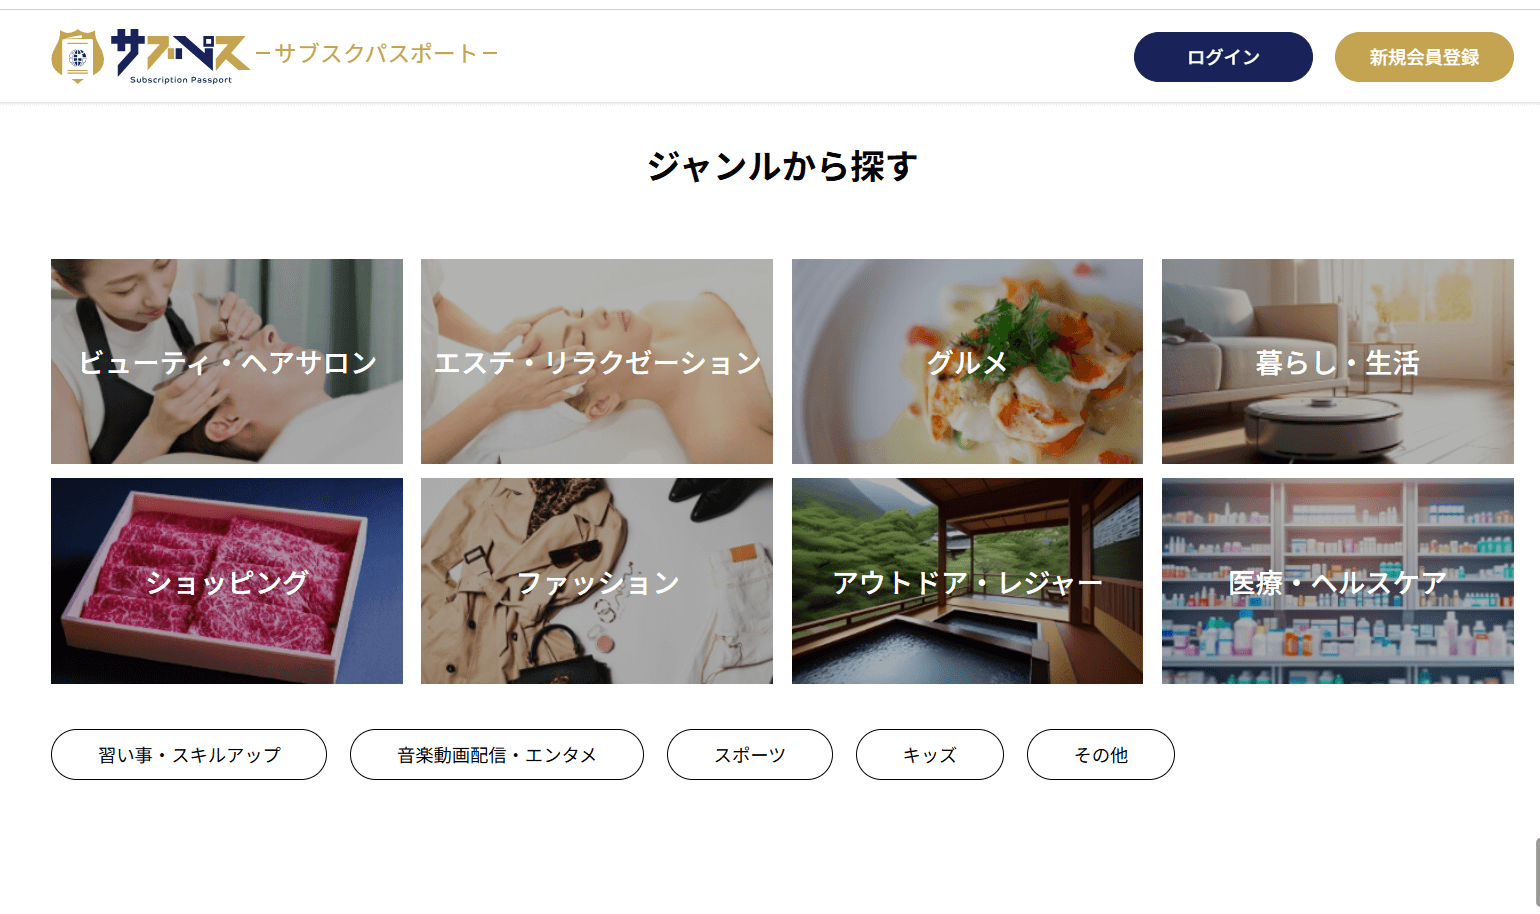Open the アウトドア・レジャー genre tile
This screenshot has height=914, width=1540.
[x=967, y=581]
